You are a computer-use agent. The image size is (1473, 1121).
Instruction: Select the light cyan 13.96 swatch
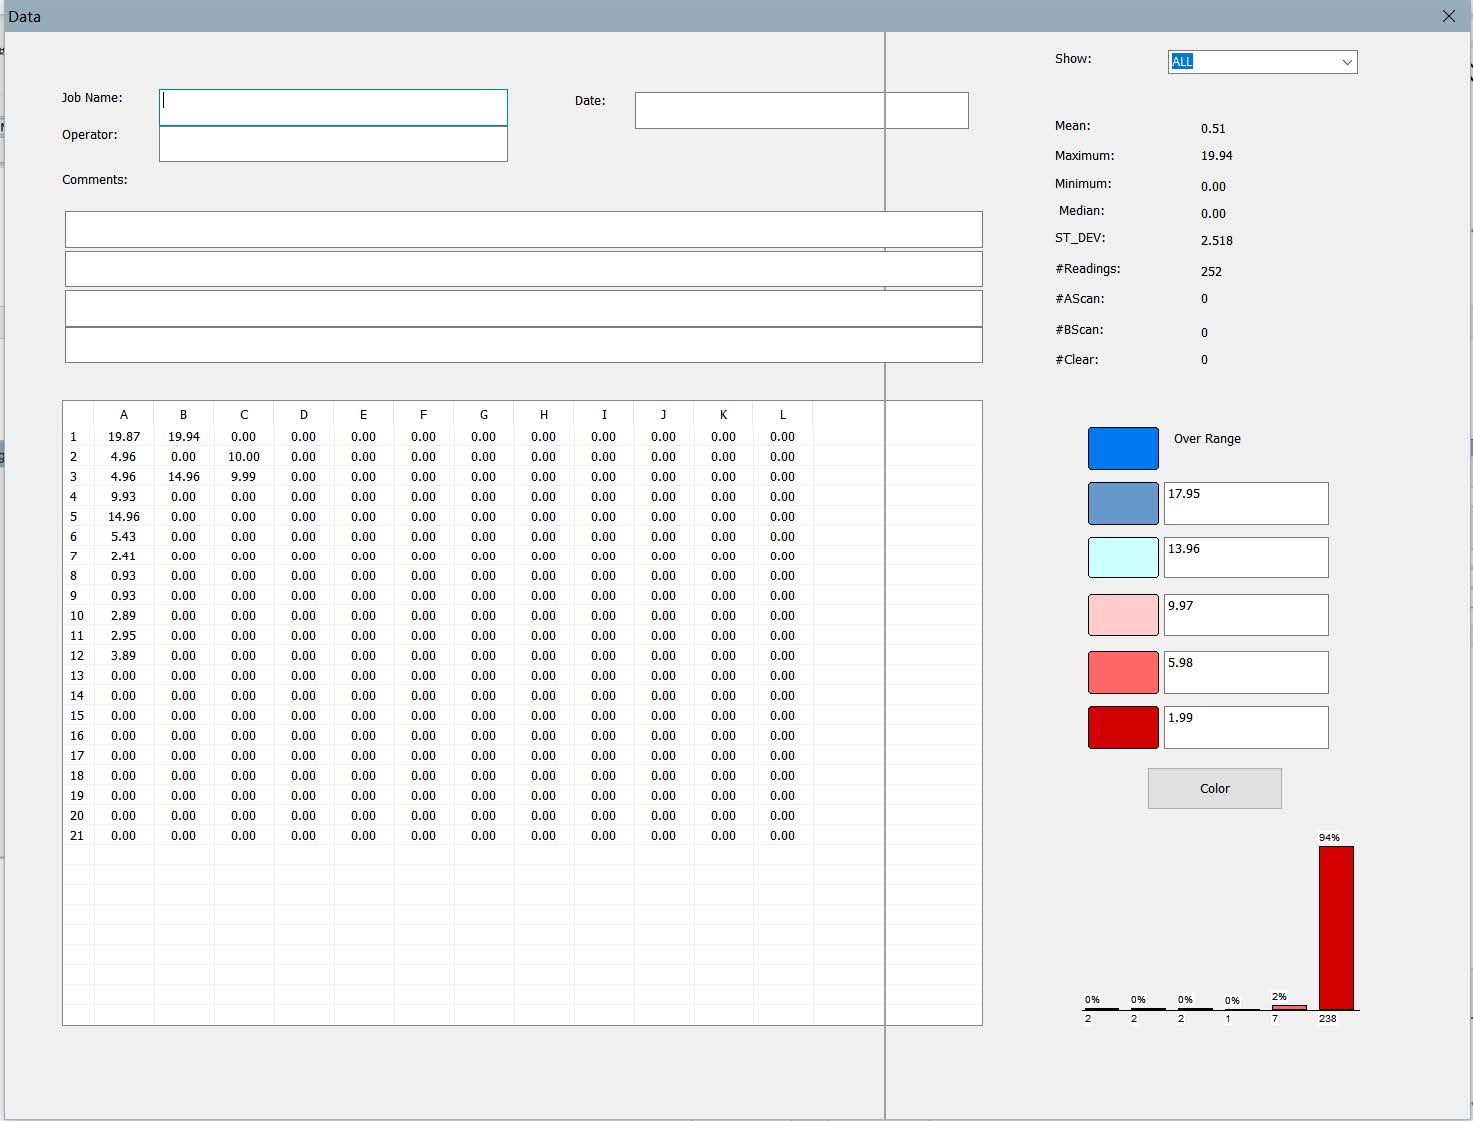[1122, 558]
